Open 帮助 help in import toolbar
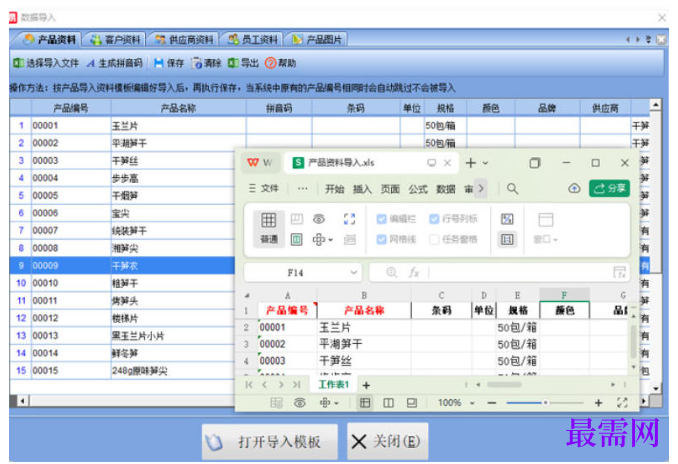 pyautogui.click(x=280, y=63)
